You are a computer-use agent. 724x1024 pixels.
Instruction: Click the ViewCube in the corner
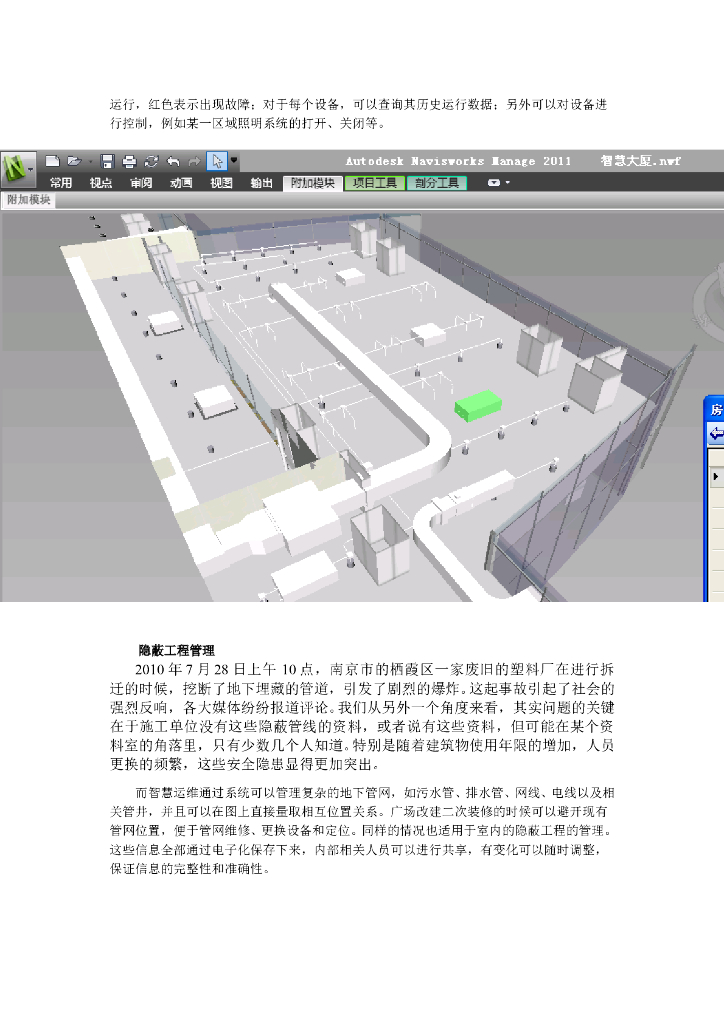pos(710,302)
